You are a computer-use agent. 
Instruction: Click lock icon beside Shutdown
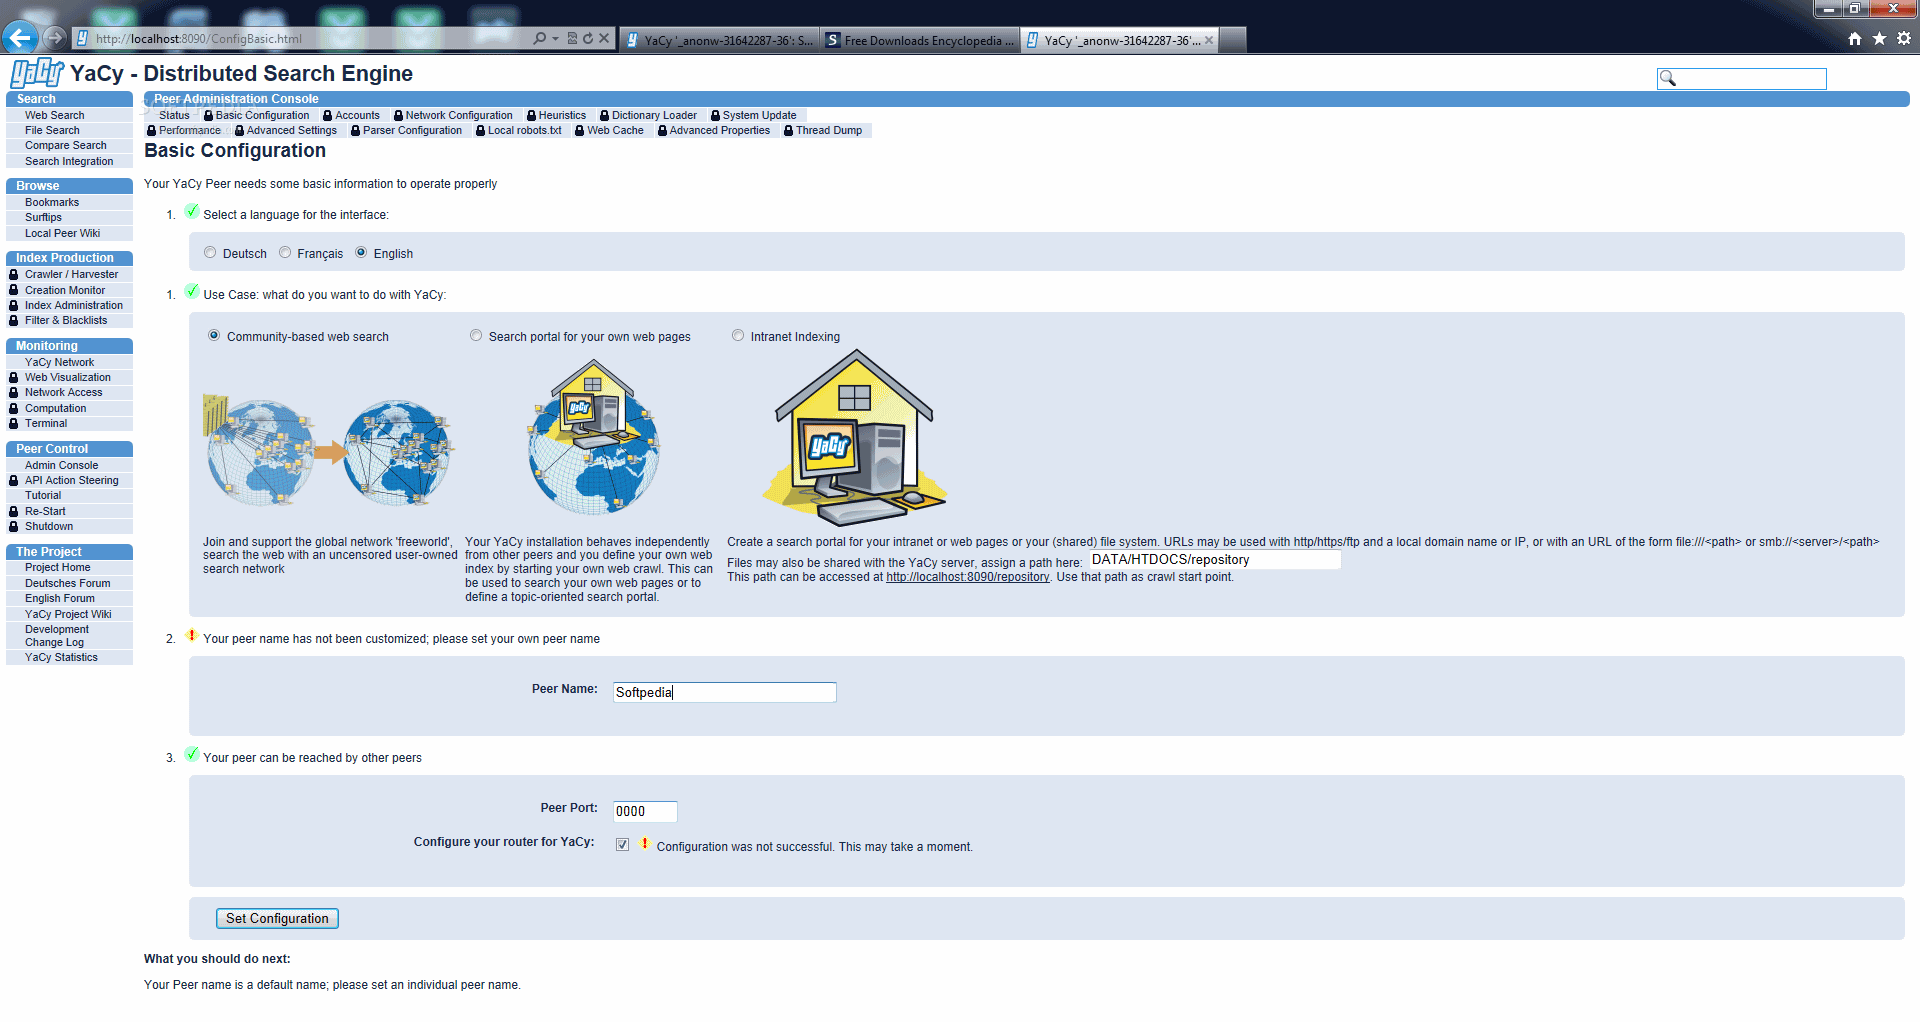[14, 526]
